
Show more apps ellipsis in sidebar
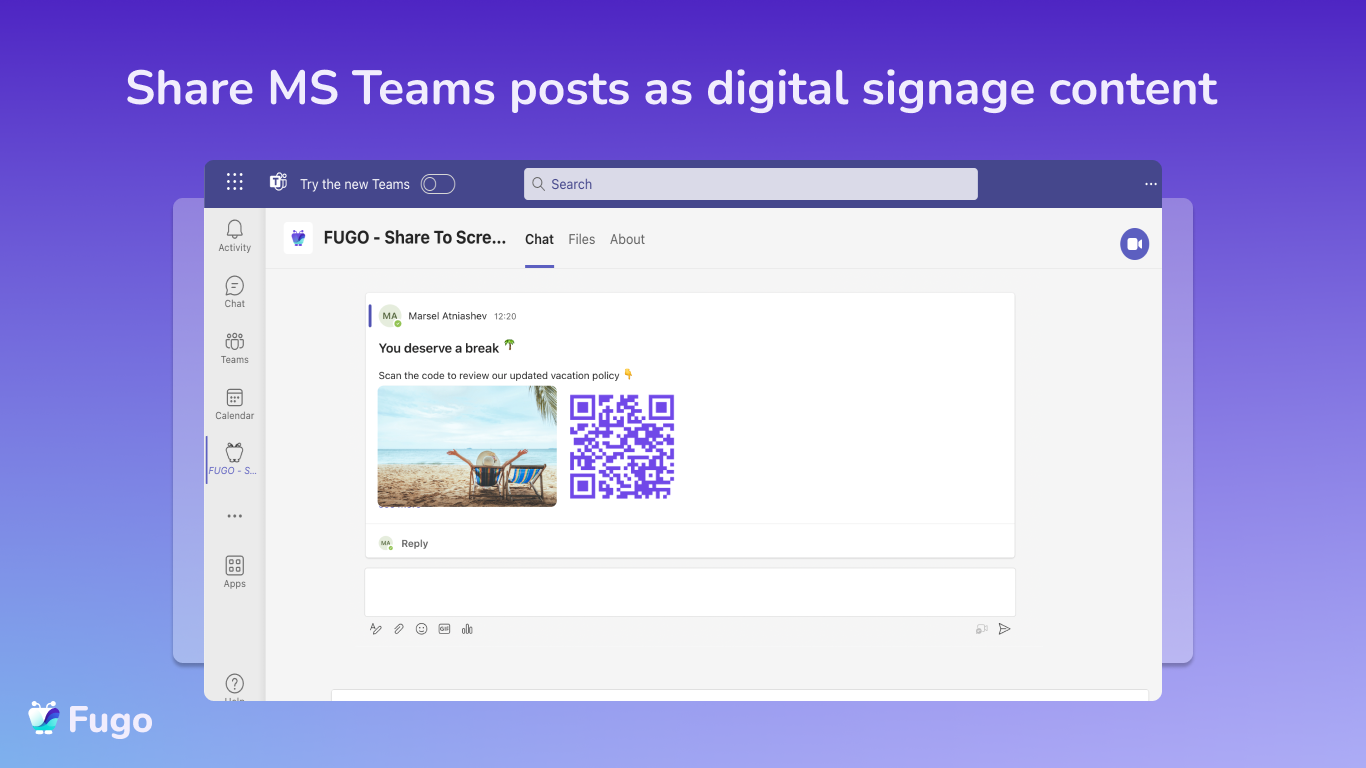pyautogui.click(x=234, y=516)
